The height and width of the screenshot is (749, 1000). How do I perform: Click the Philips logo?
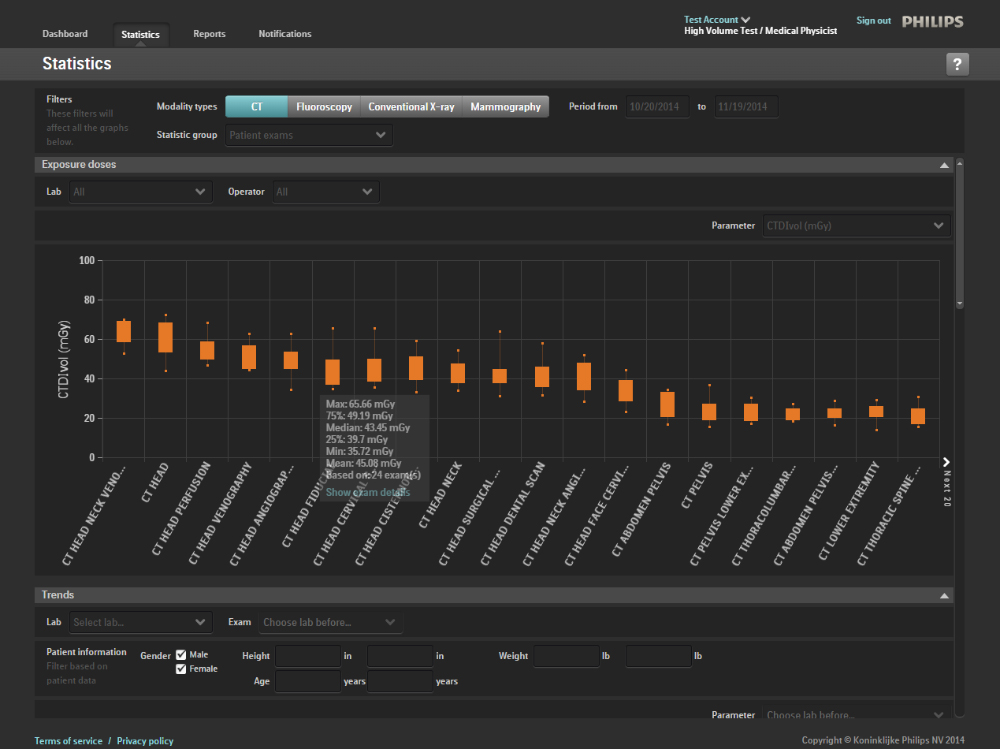click(932, 21)
